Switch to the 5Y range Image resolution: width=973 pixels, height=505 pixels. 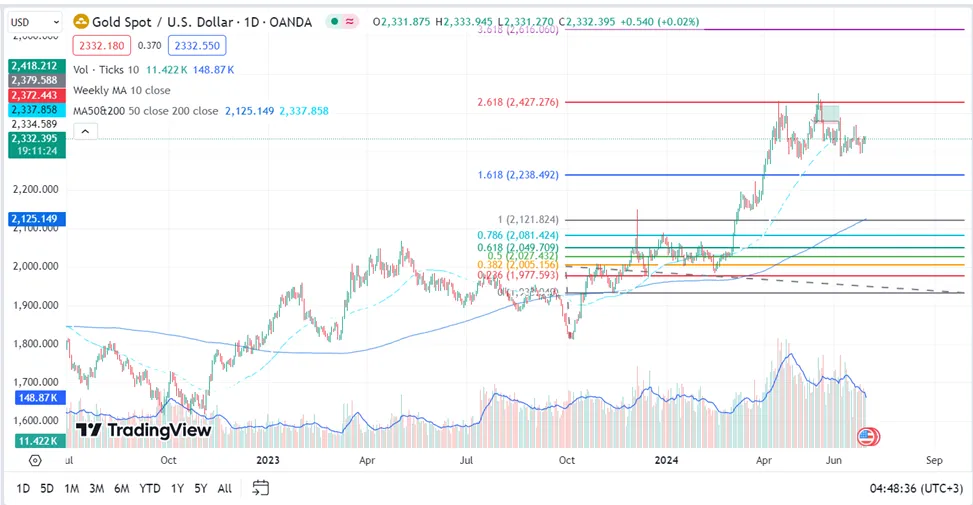coord(200,488)
